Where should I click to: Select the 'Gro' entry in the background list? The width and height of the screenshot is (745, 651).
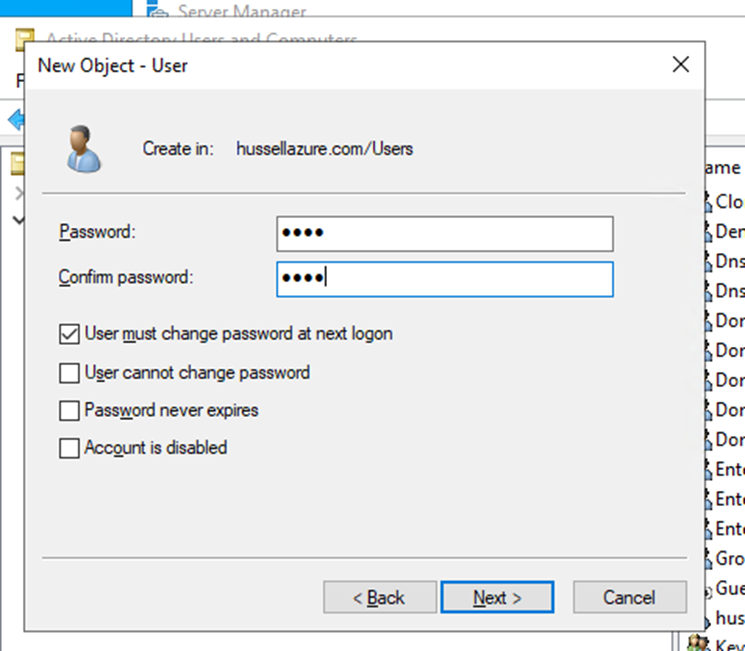pyautogui.click(x=725, y=558)
